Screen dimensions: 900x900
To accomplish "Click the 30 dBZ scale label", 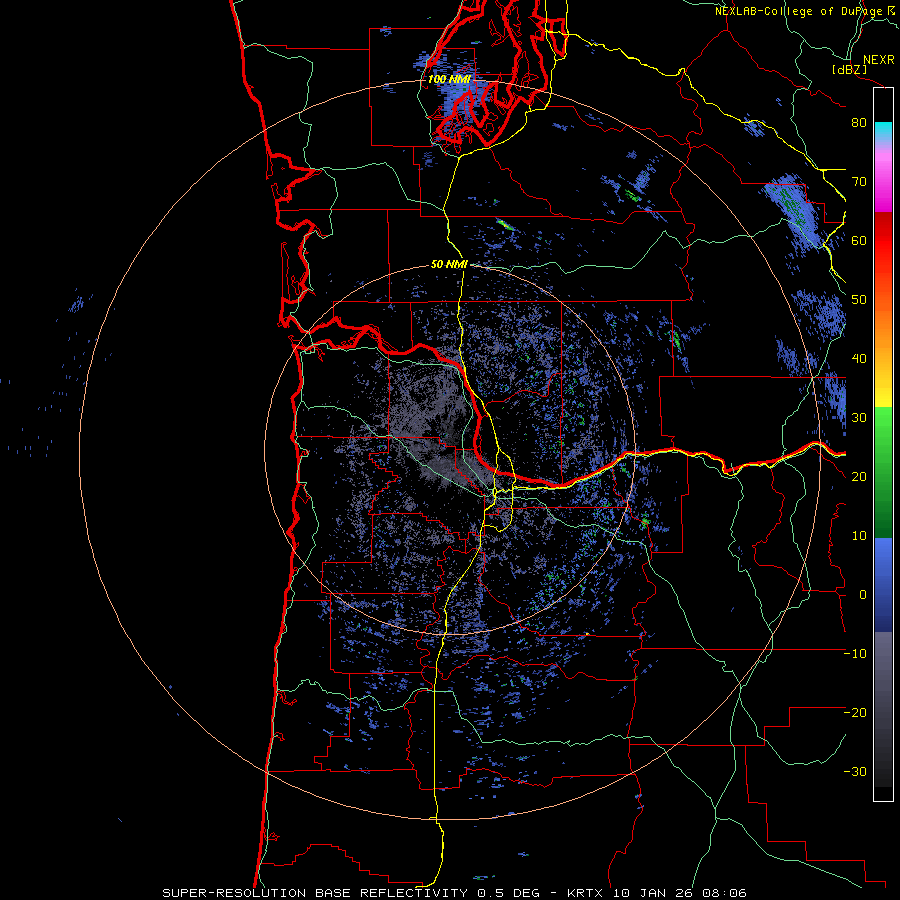I will pos(859,418).
